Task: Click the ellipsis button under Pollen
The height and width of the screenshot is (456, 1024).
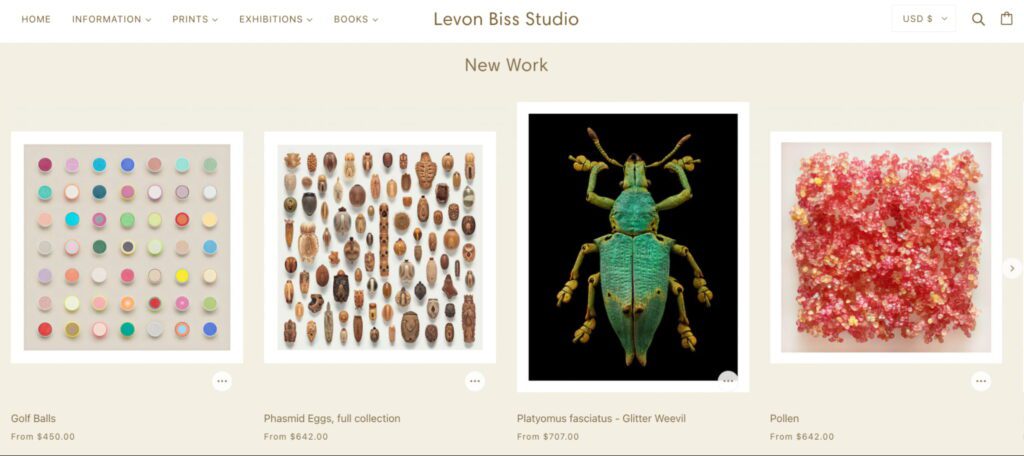Action: 981,381
